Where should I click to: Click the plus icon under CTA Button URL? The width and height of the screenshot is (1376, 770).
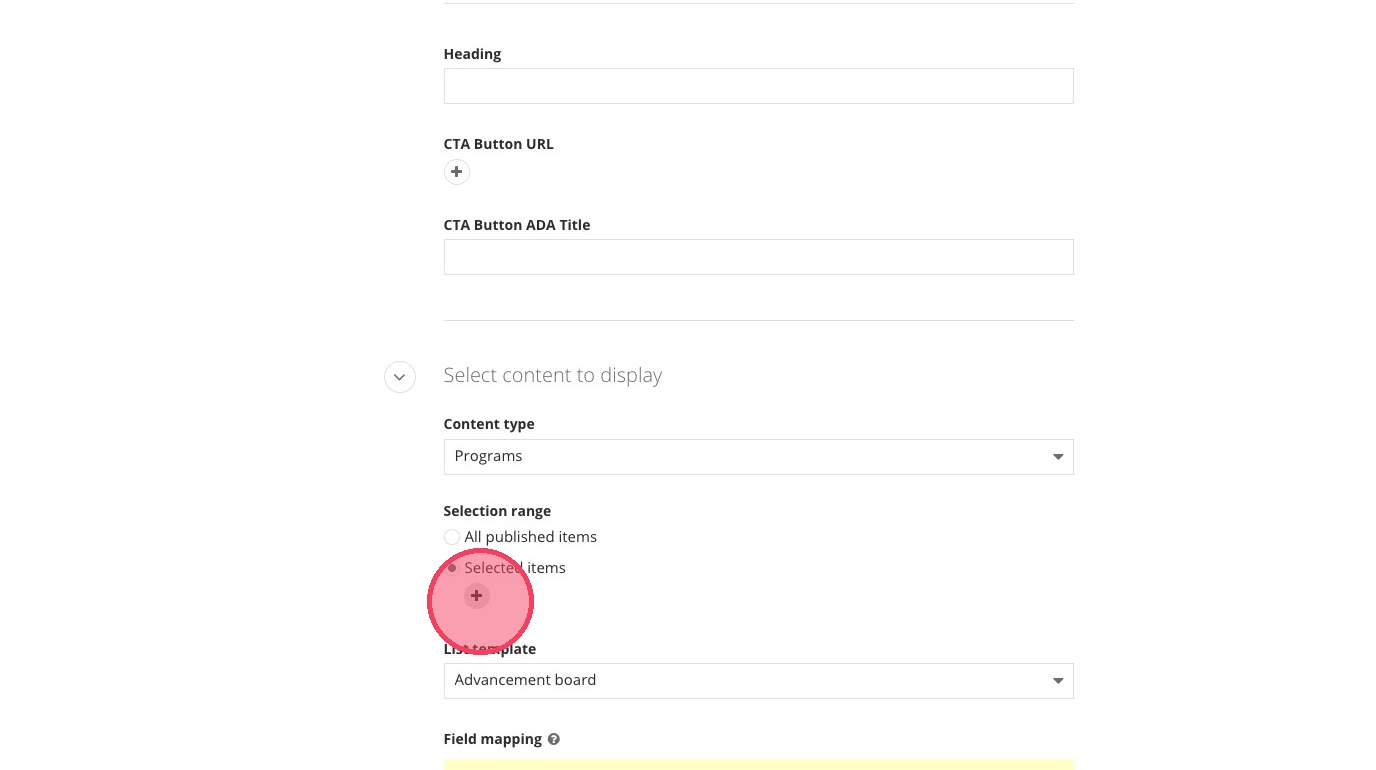pos(456,172)
